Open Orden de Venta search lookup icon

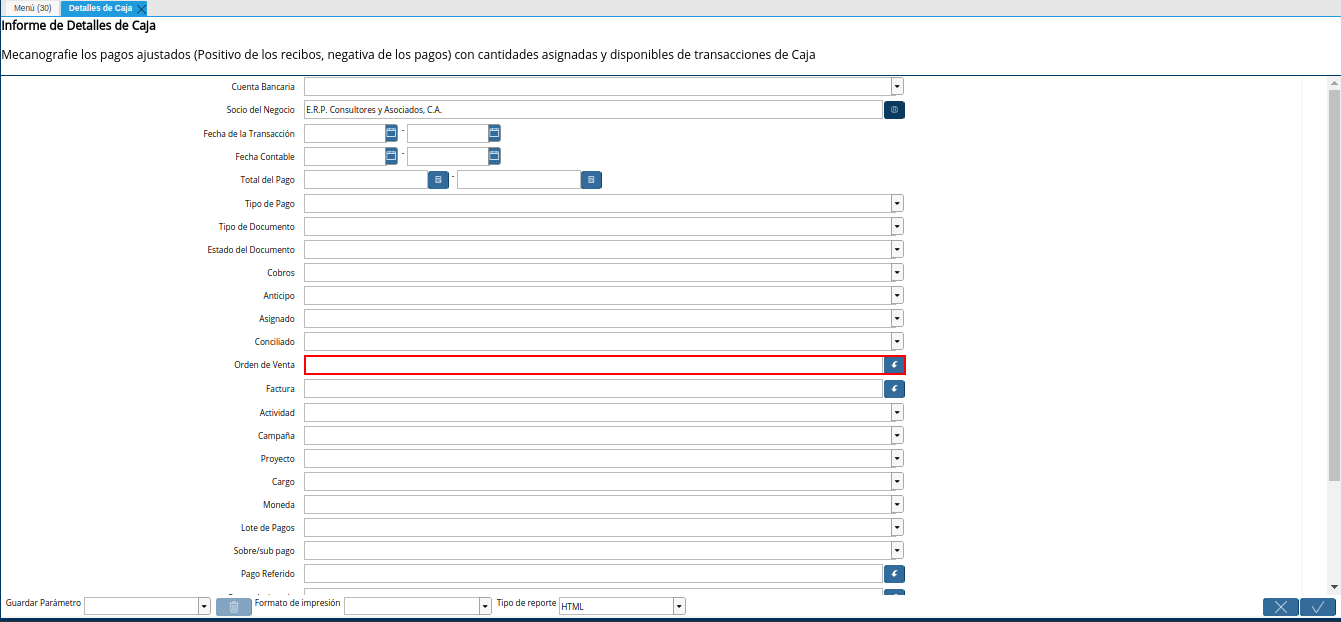tap(894, 365)
